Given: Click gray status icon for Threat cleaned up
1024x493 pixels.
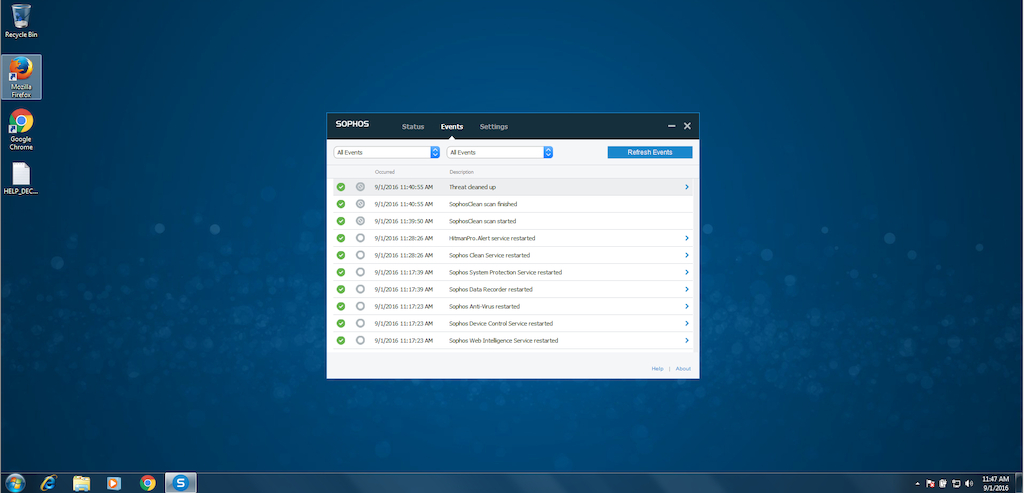Looking at the screenshot, I should pos(360,187).
